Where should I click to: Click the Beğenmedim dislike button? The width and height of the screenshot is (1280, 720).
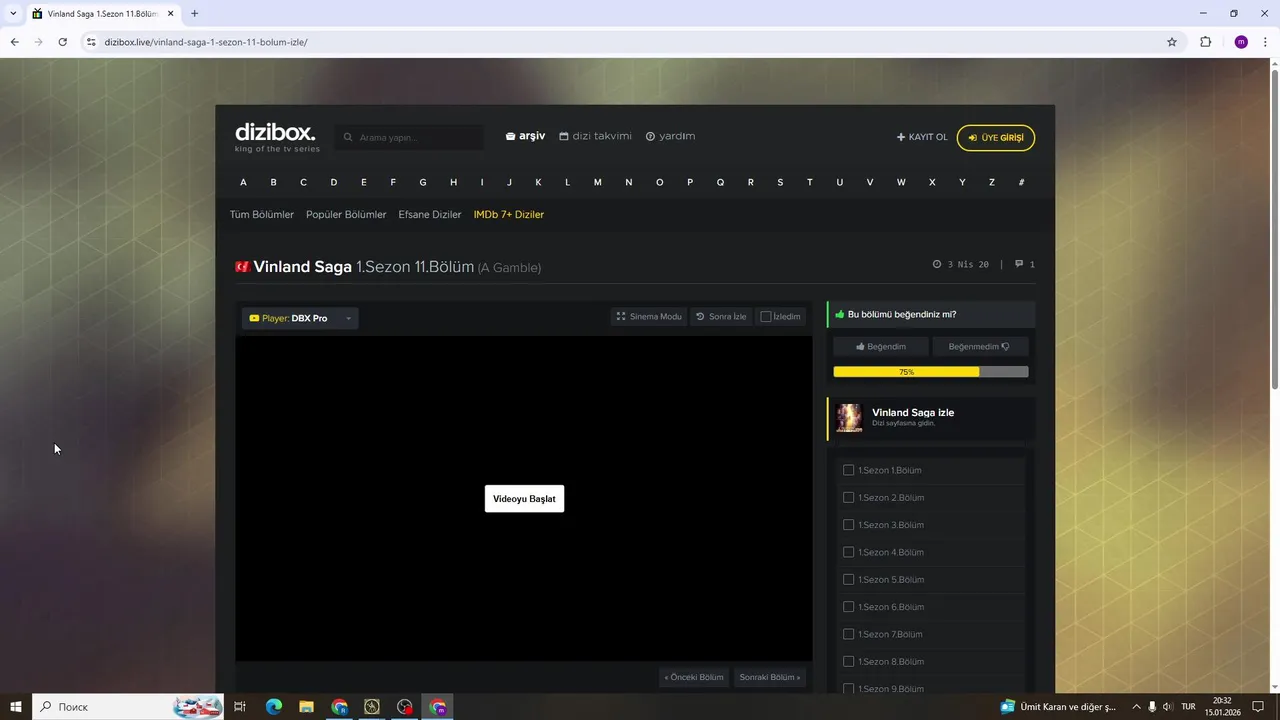(x=980, y=347)
